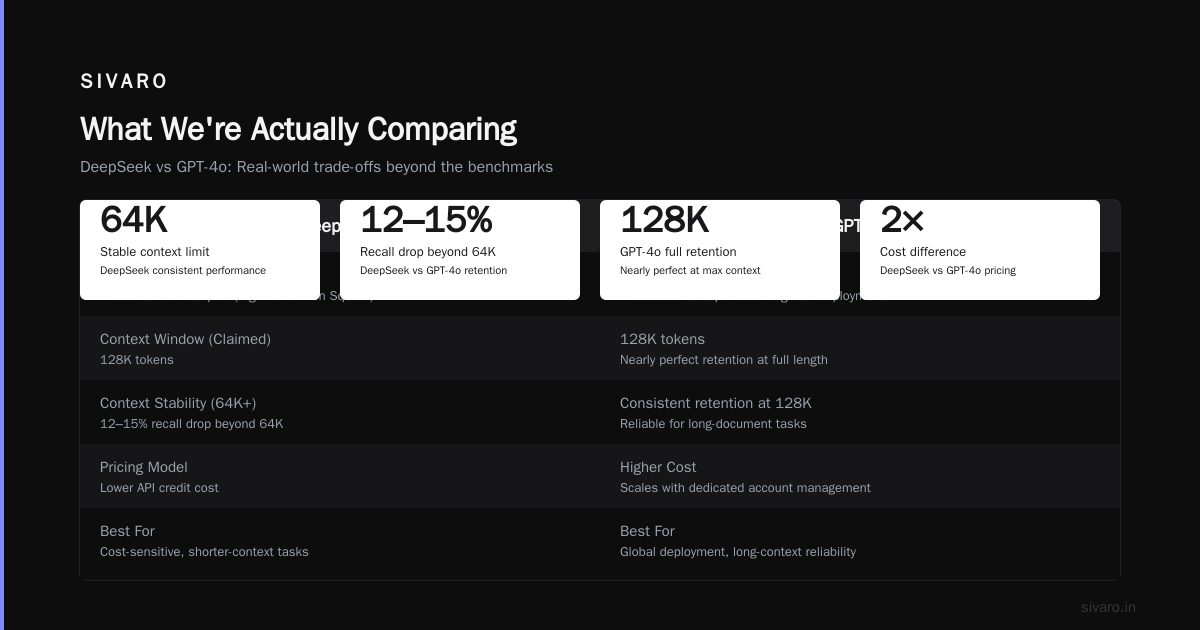The image size is (1200, 630).
Task: Select the 'What We're Actually Comparing' heading
Action: (298, 129)
